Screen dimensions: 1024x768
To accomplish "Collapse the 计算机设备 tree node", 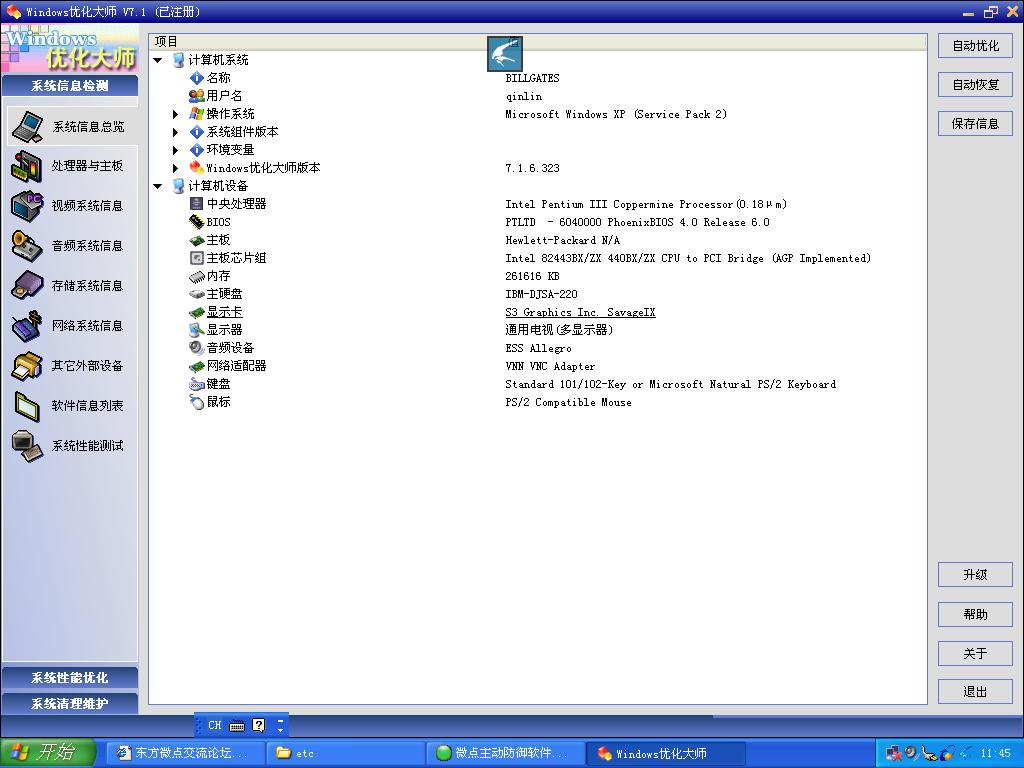I will pos(157,186).
